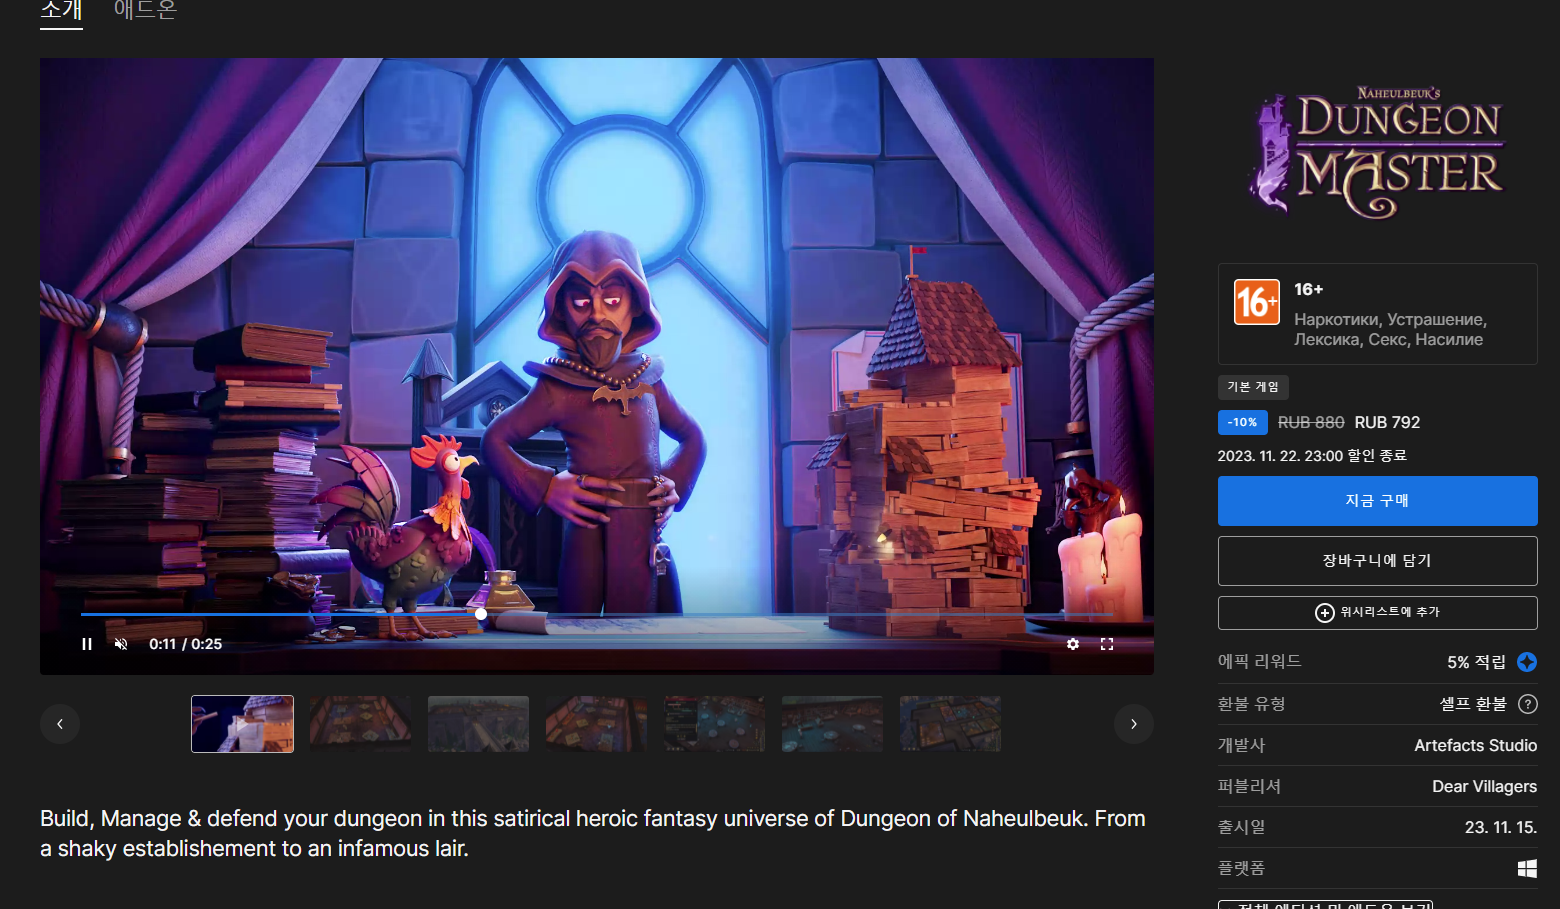Click the Epic Rewards badge icon

coord(1527,662)
